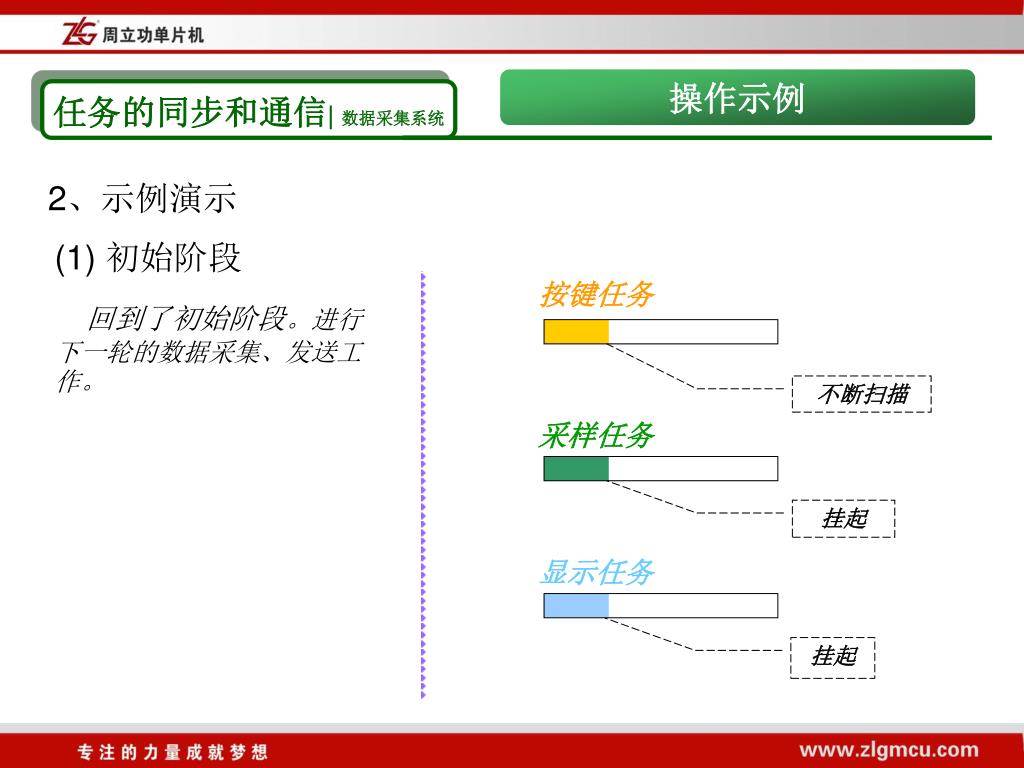Click the light blue 显示任务 label
This screenshot has width=1024, height=768.
[x=596, y=572]
